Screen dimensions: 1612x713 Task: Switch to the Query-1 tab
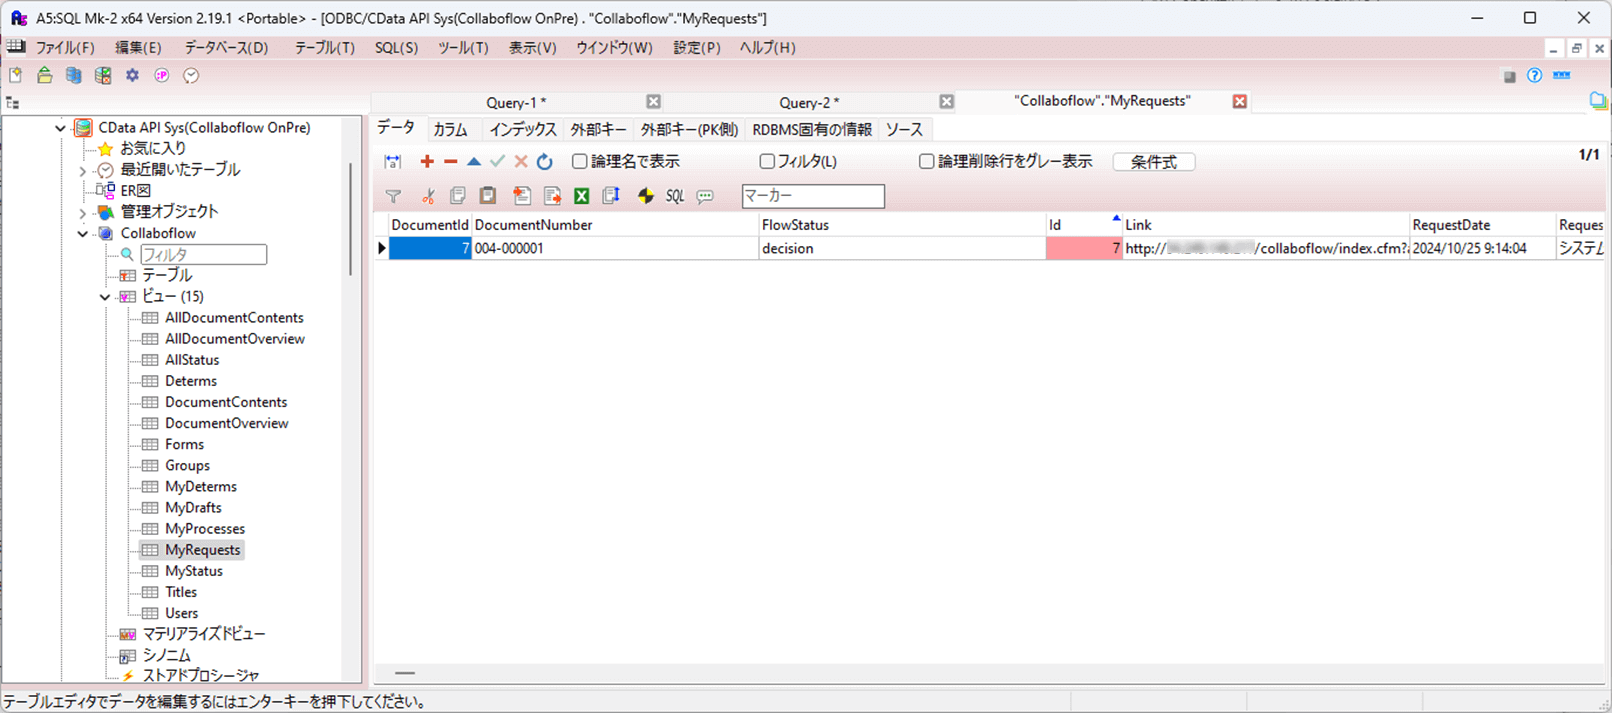pos(516,102)
